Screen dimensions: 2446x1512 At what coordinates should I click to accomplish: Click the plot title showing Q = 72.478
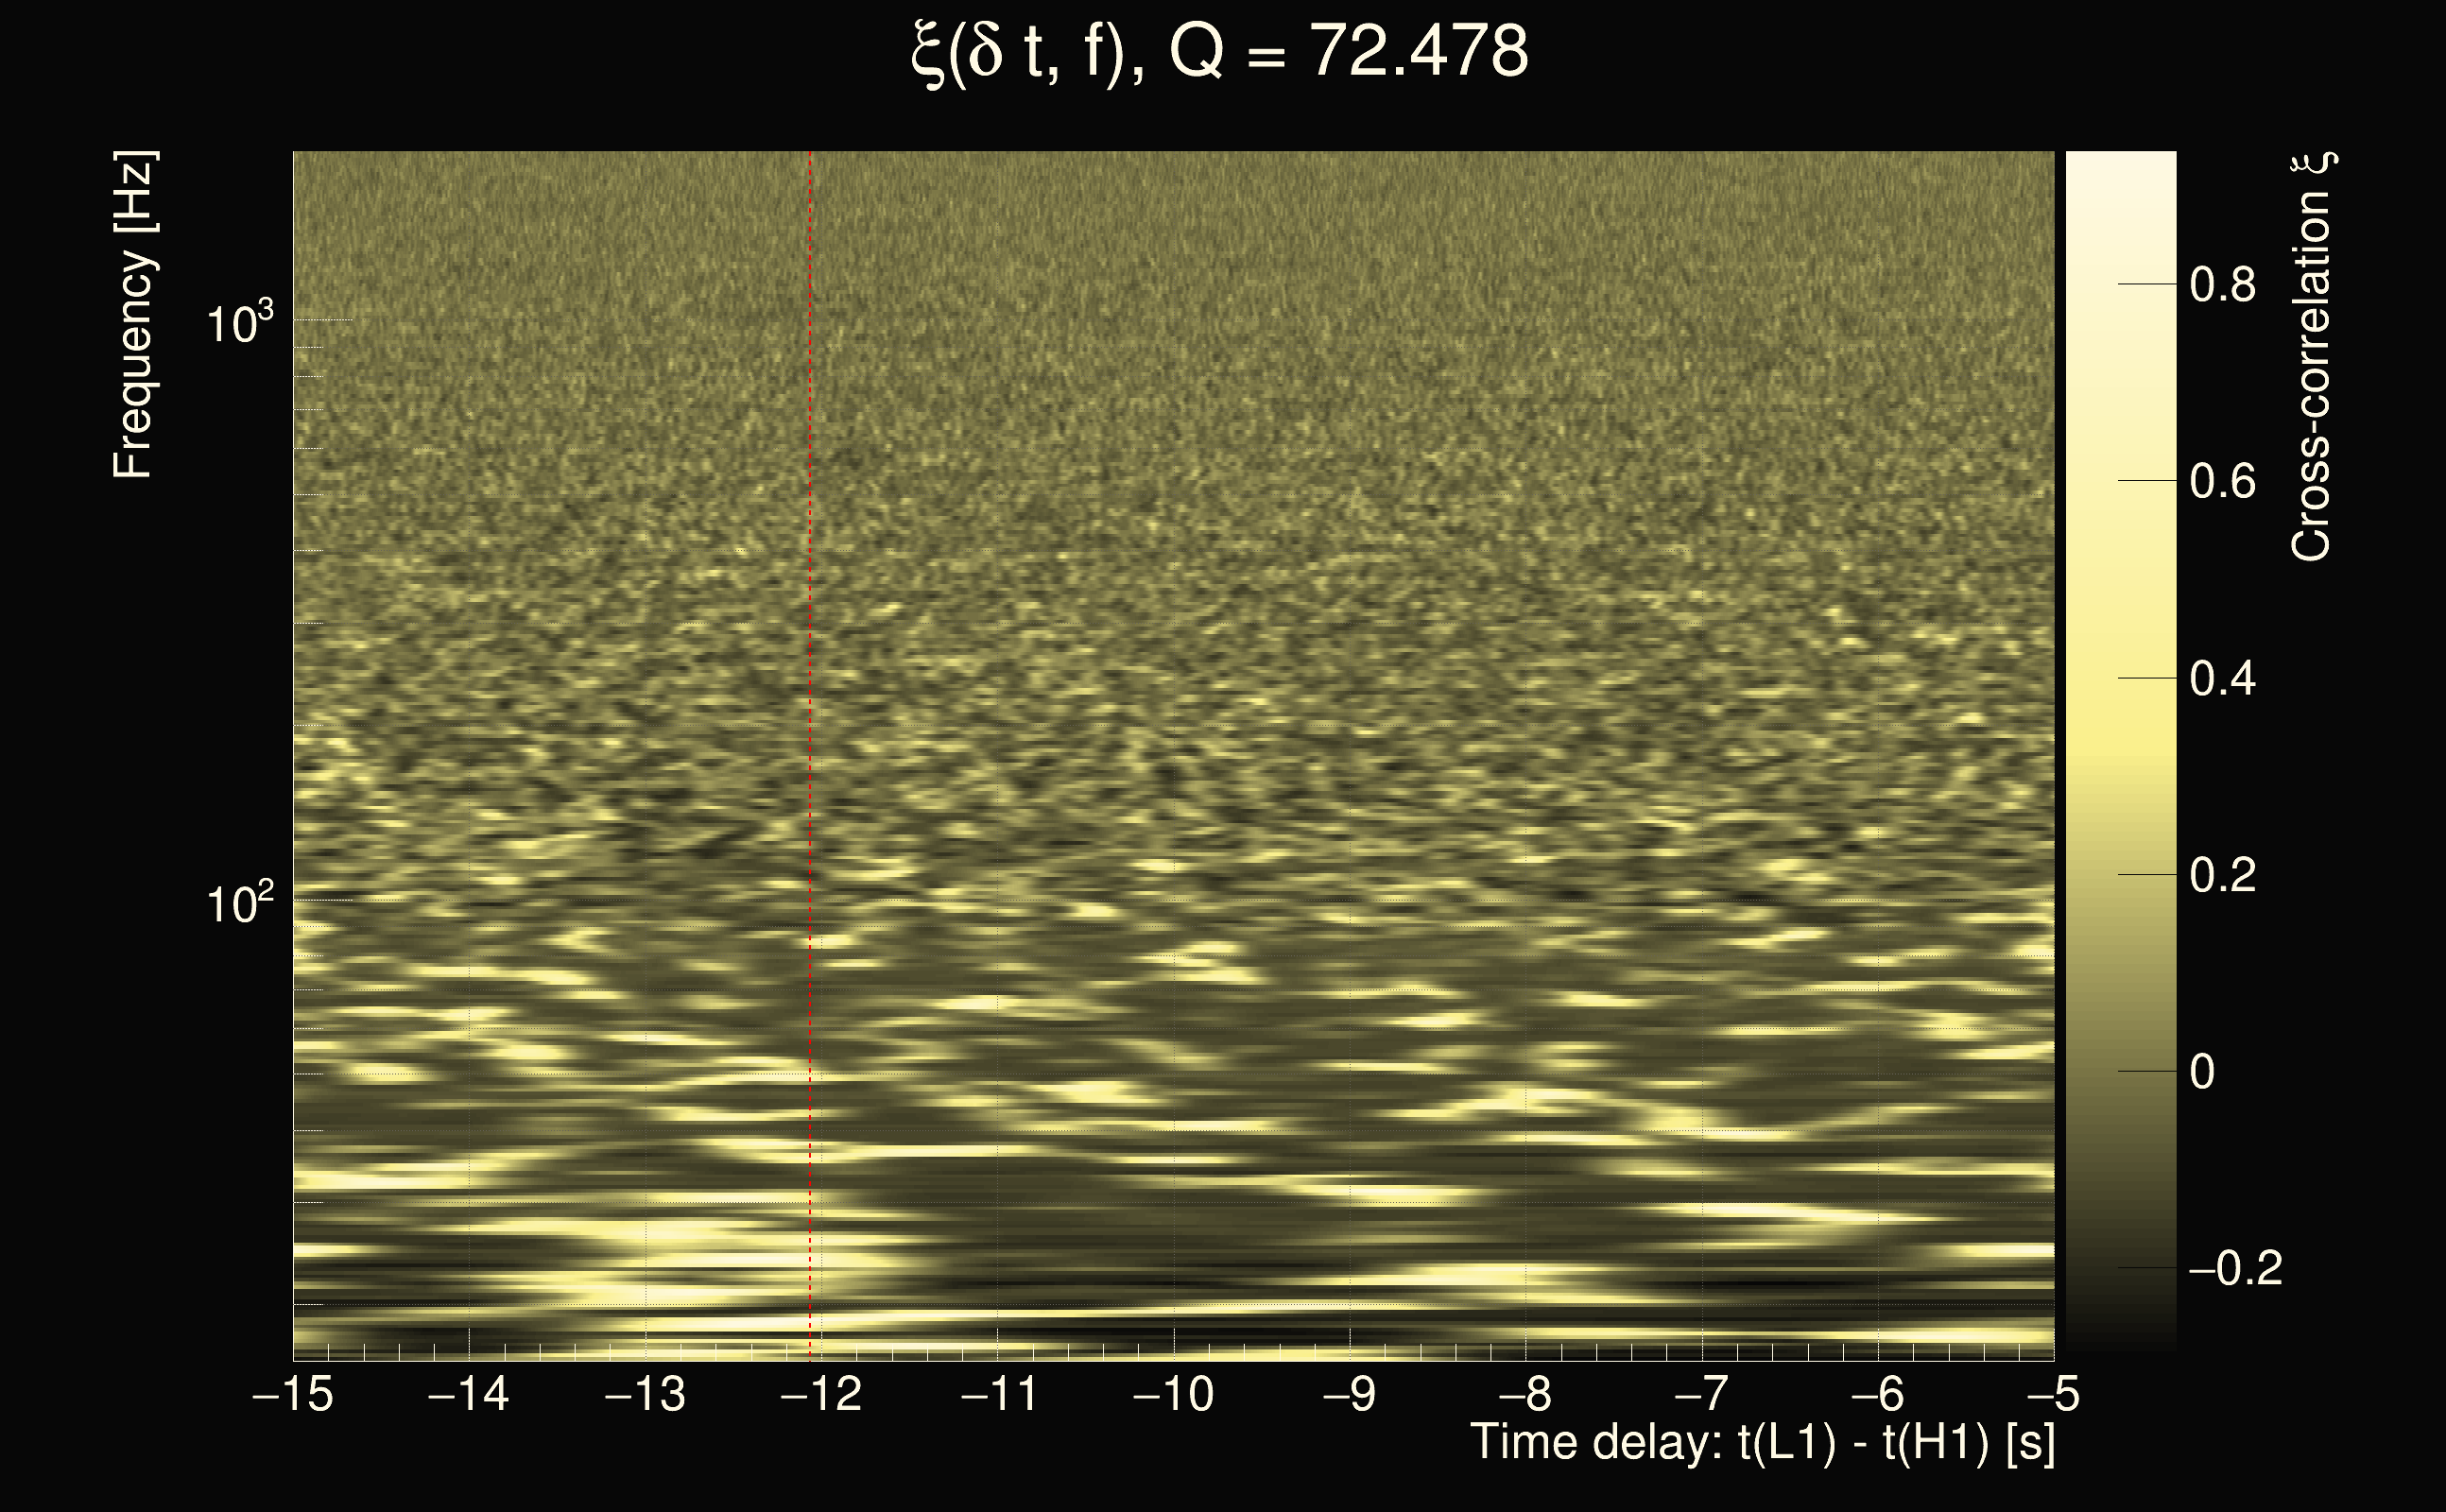pos(1220,52)
